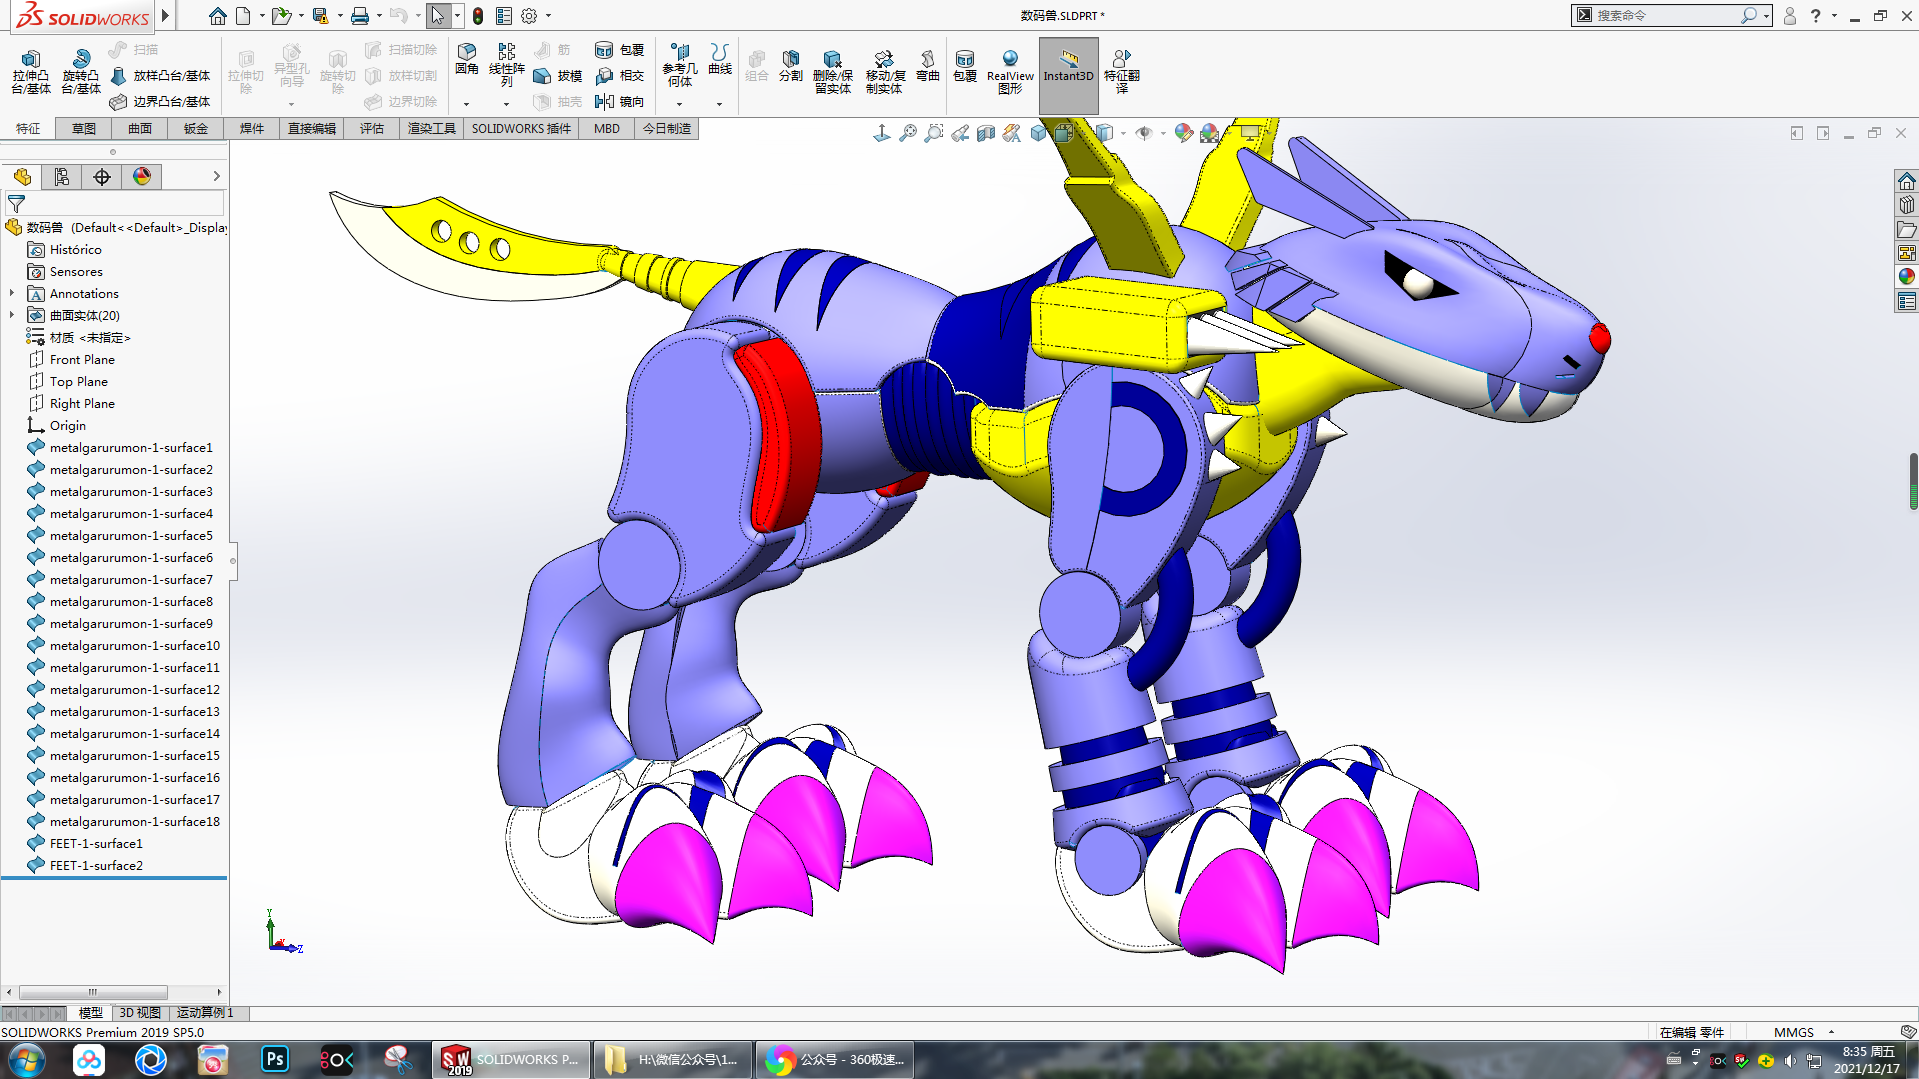Viewport: 1919px width, 1079px height.
Task: Open the ConfigurationManager tab
Action: (102, 177)
